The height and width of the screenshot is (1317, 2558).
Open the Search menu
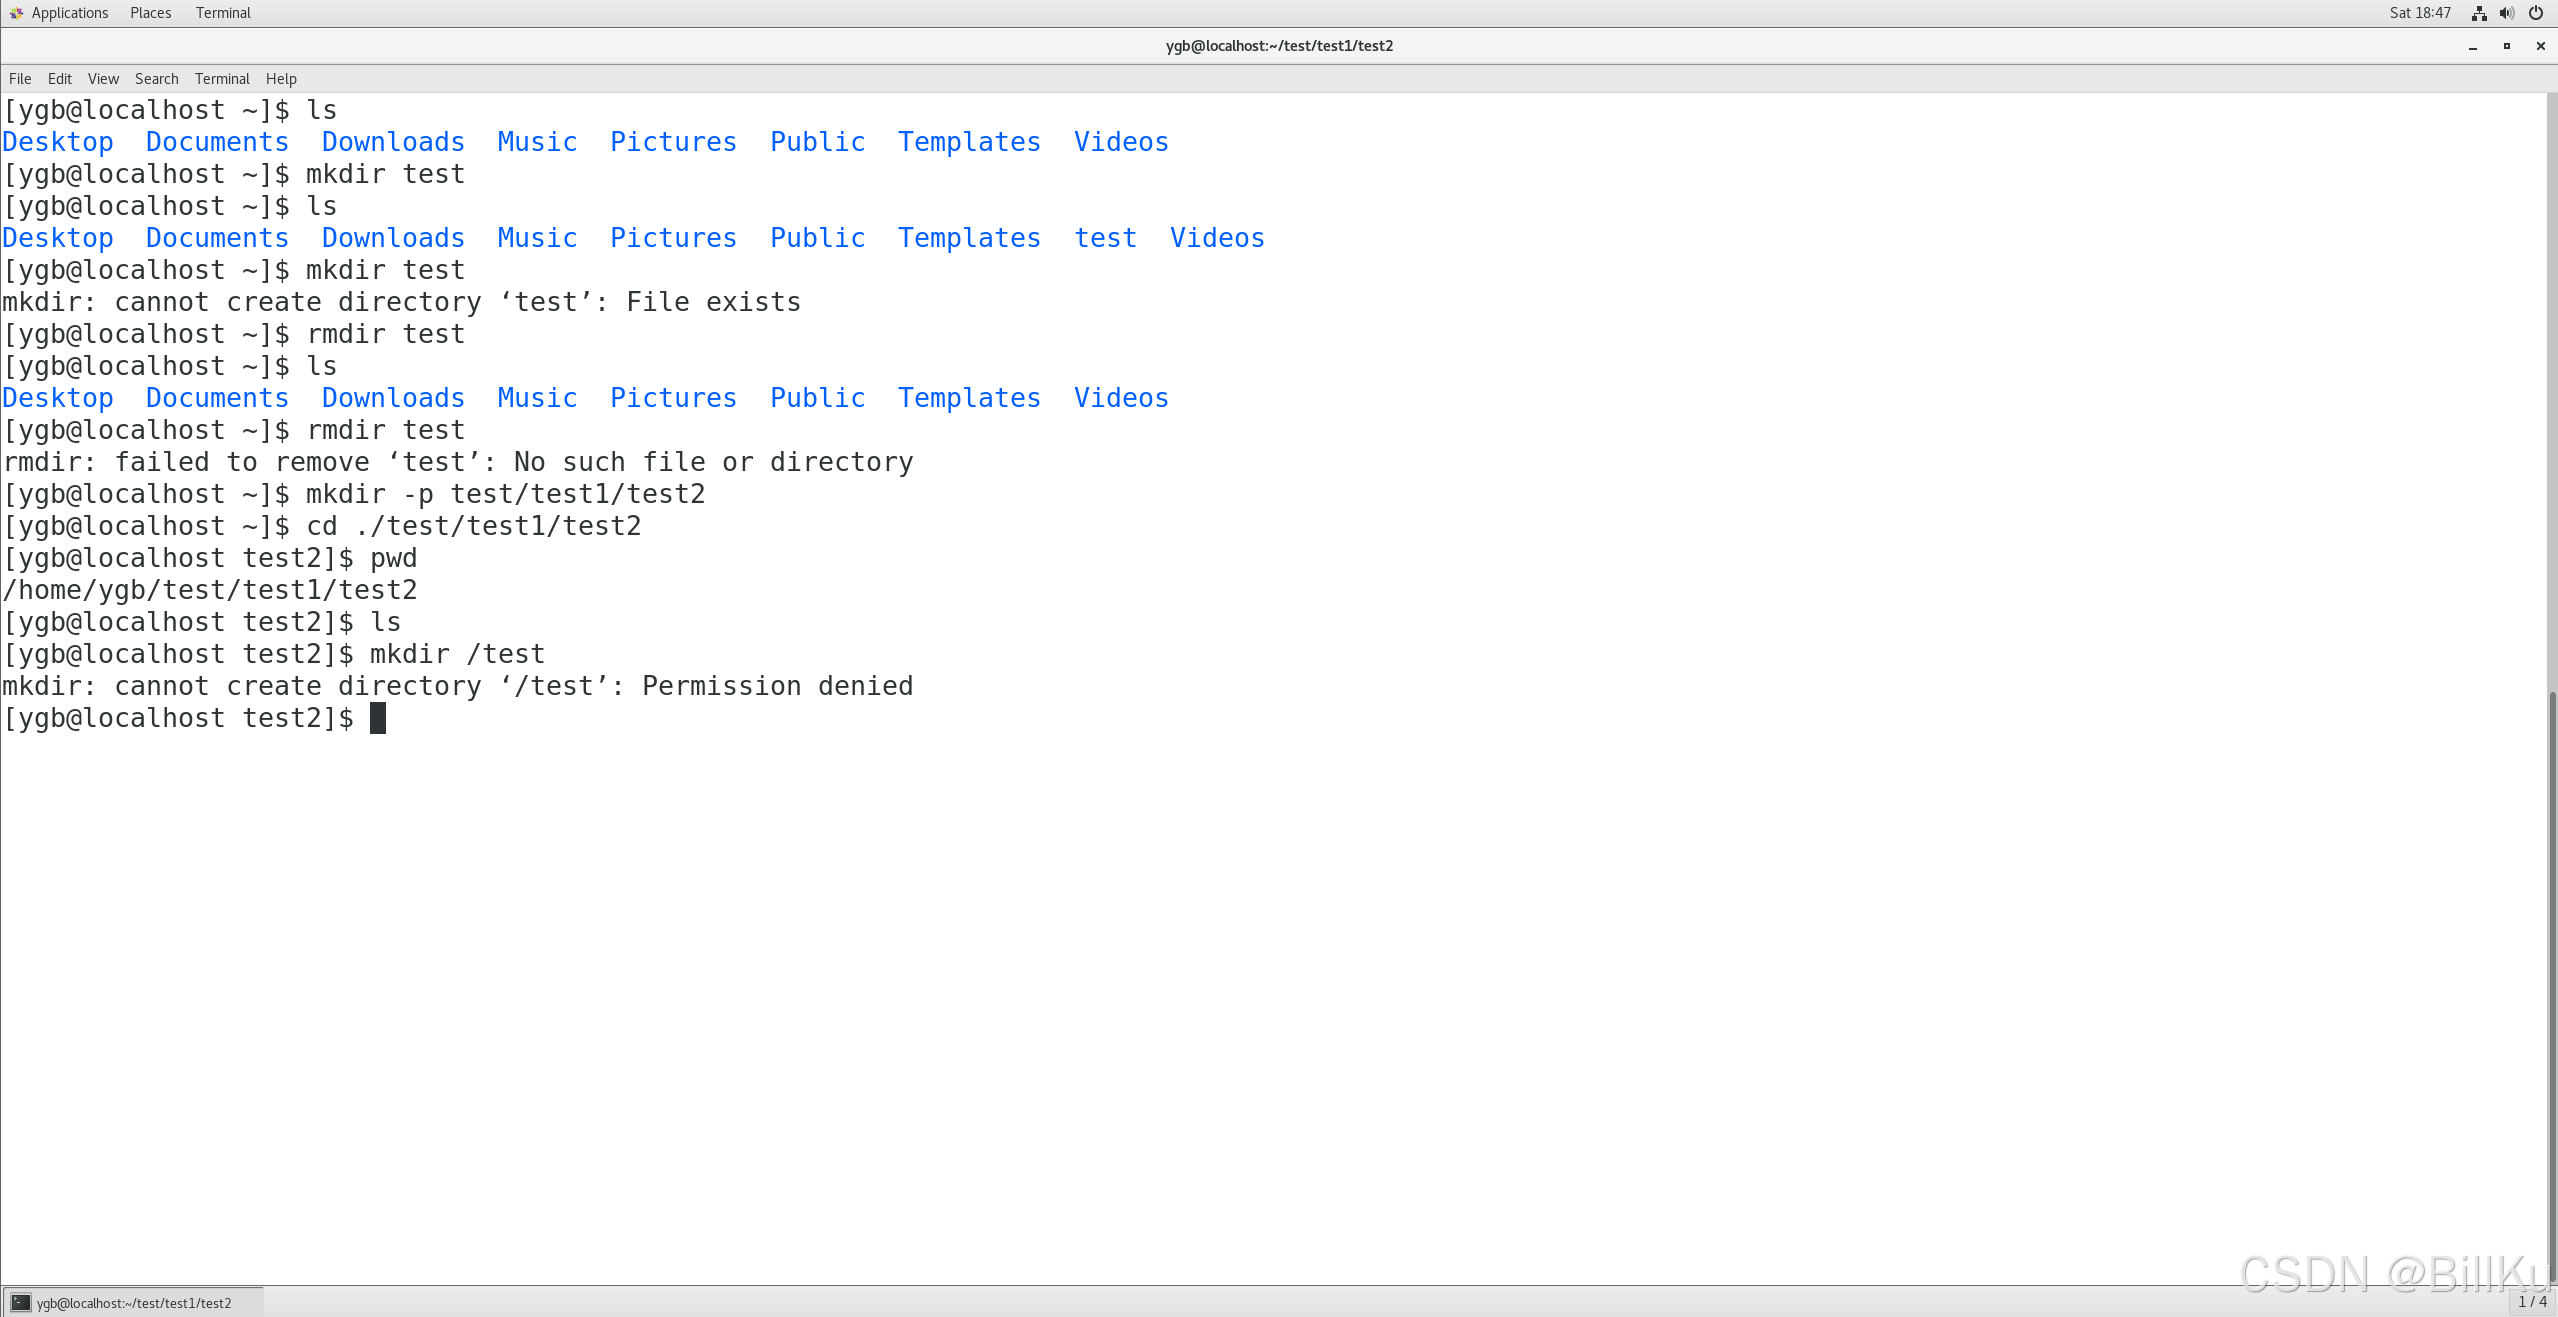click(157, 79)
